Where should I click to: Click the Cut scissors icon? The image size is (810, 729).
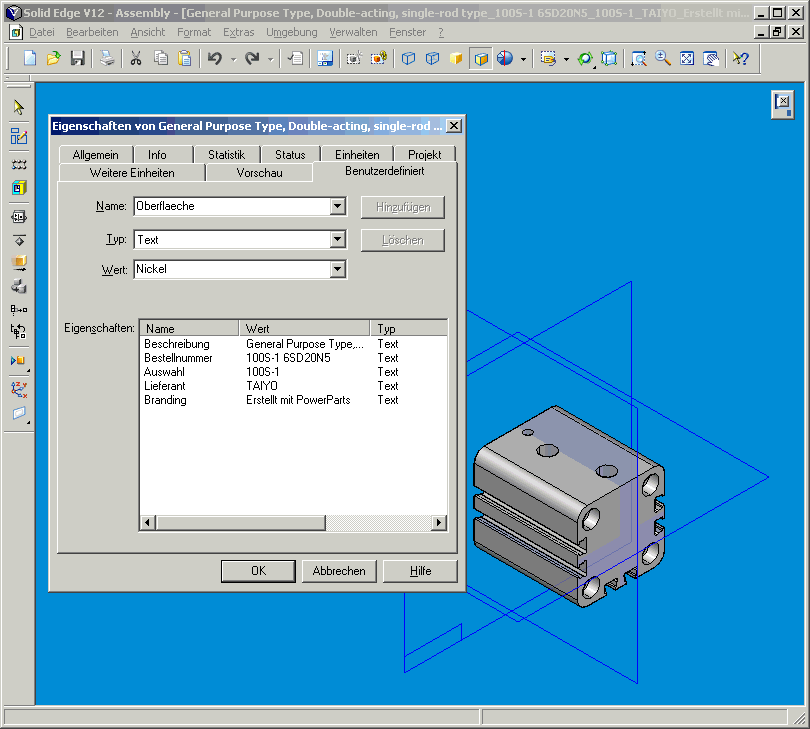136,59
